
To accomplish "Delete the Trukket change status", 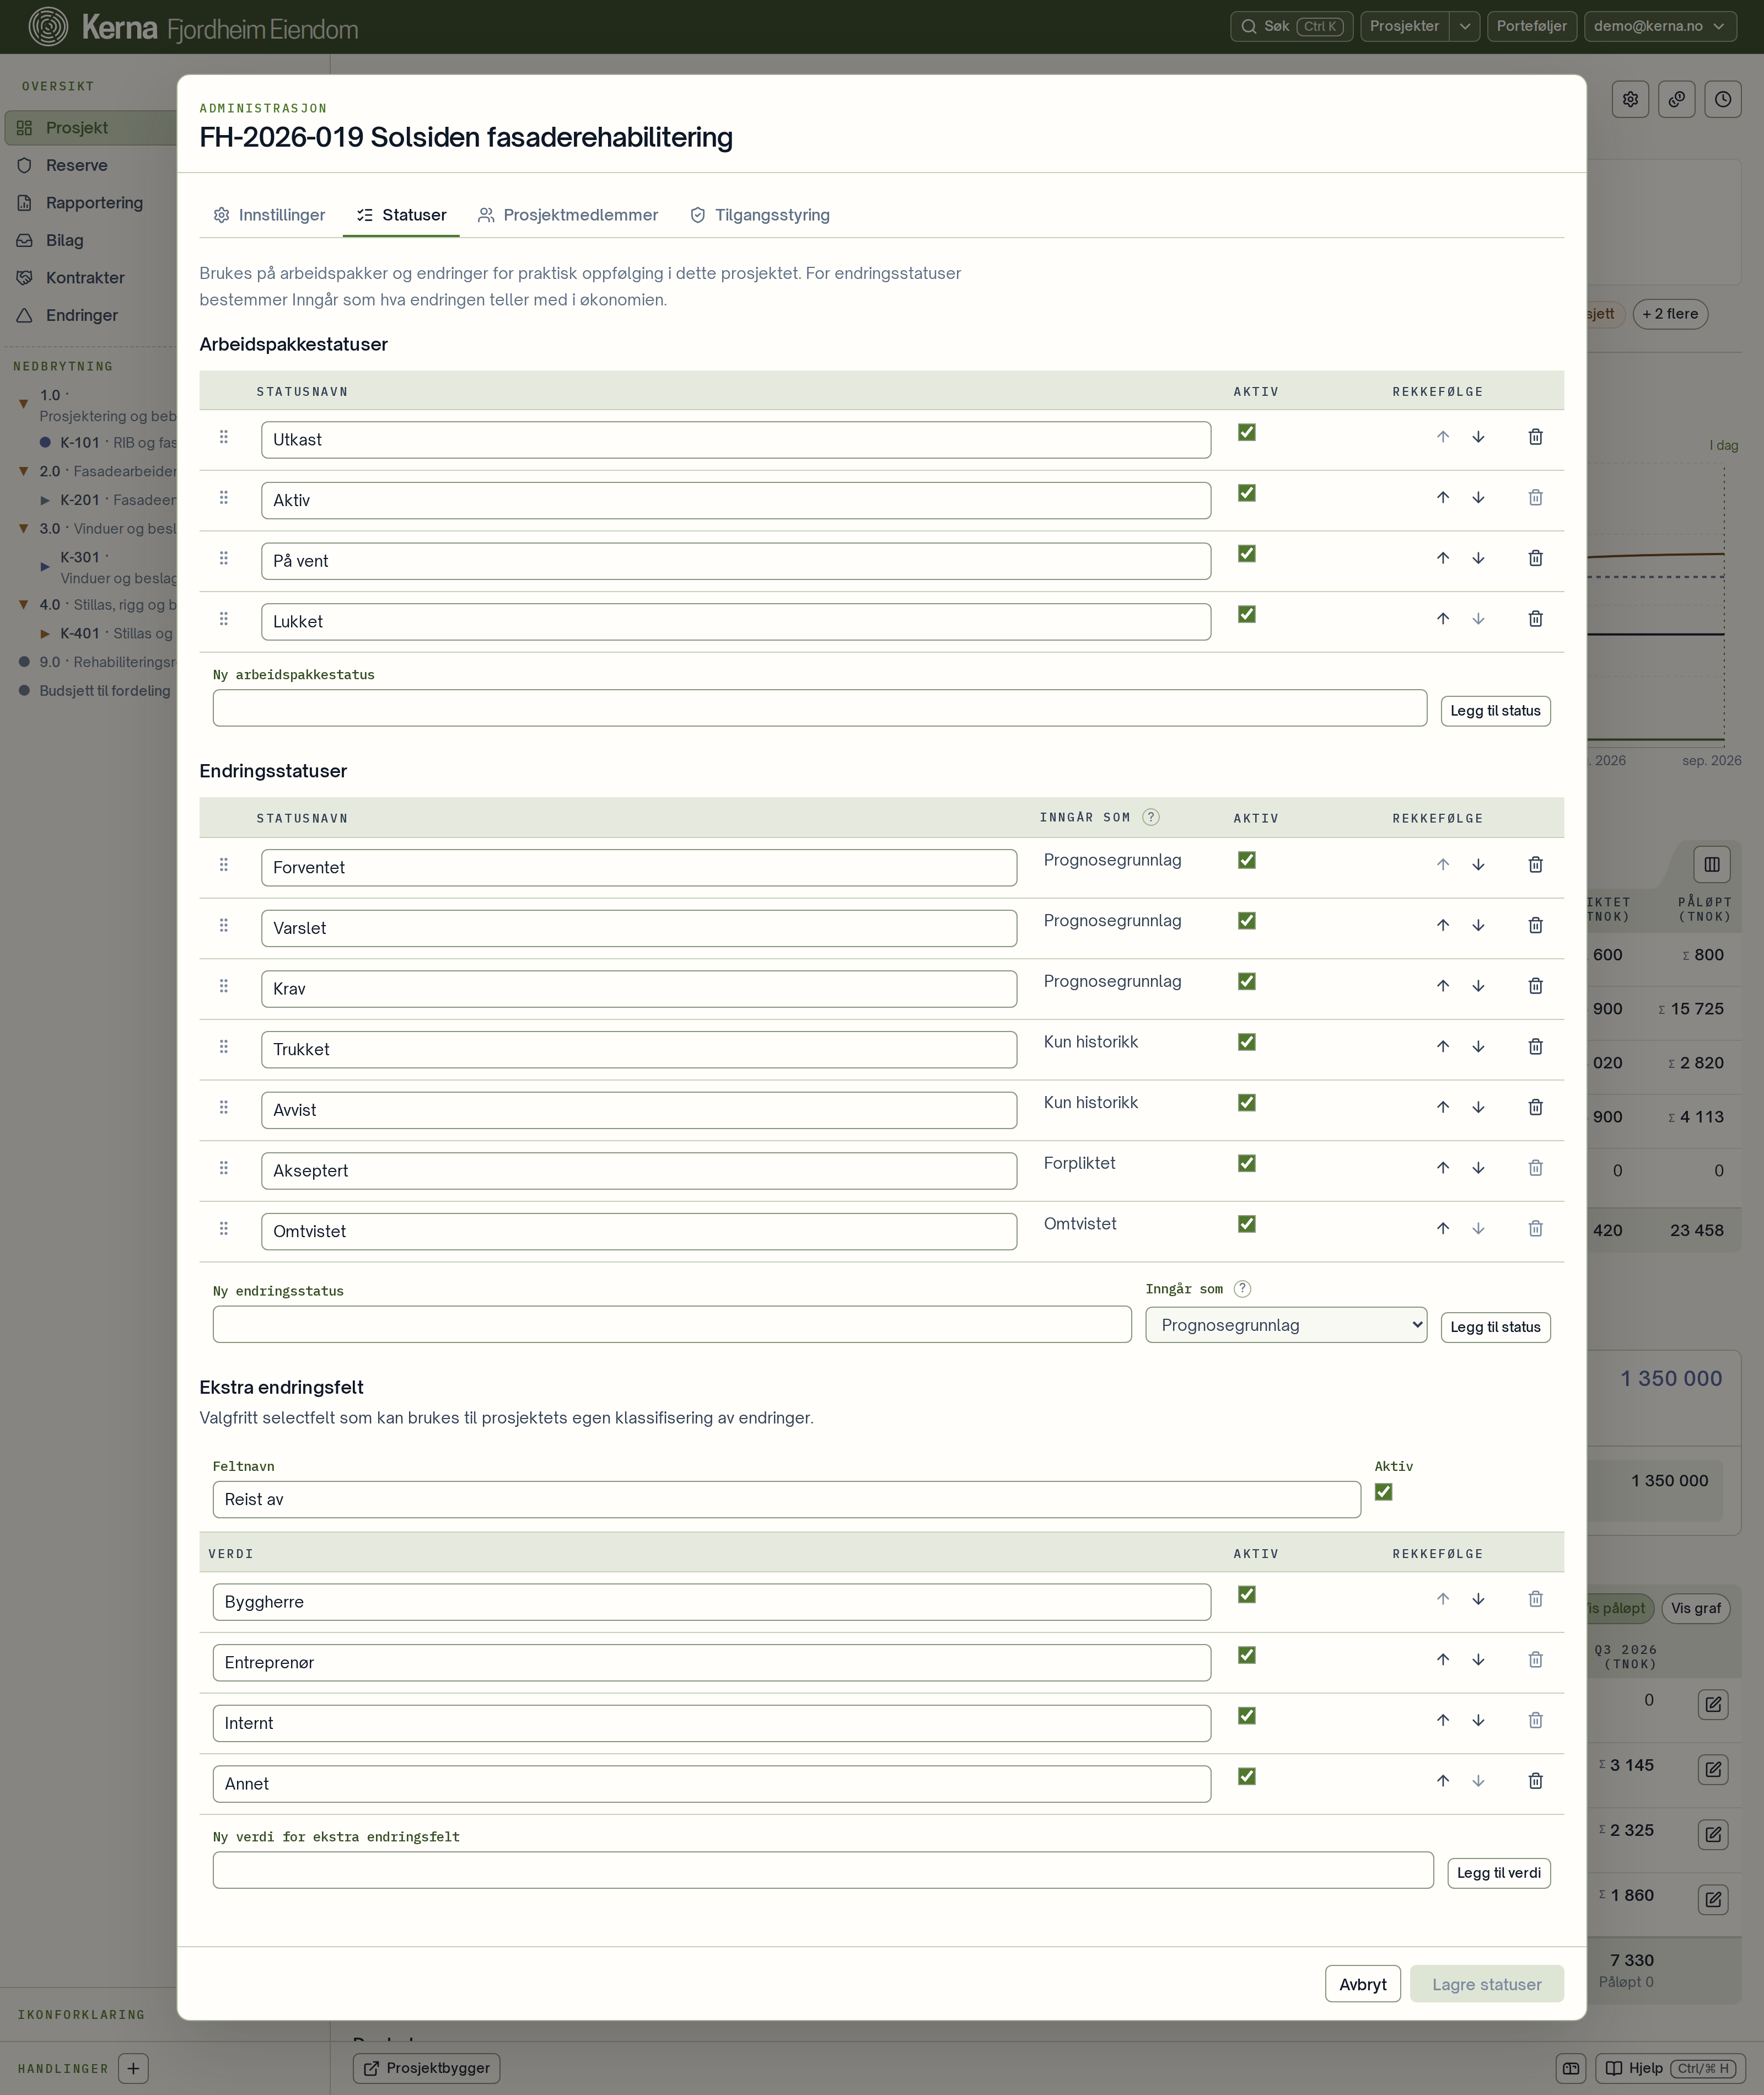I will point(1535,1047).
